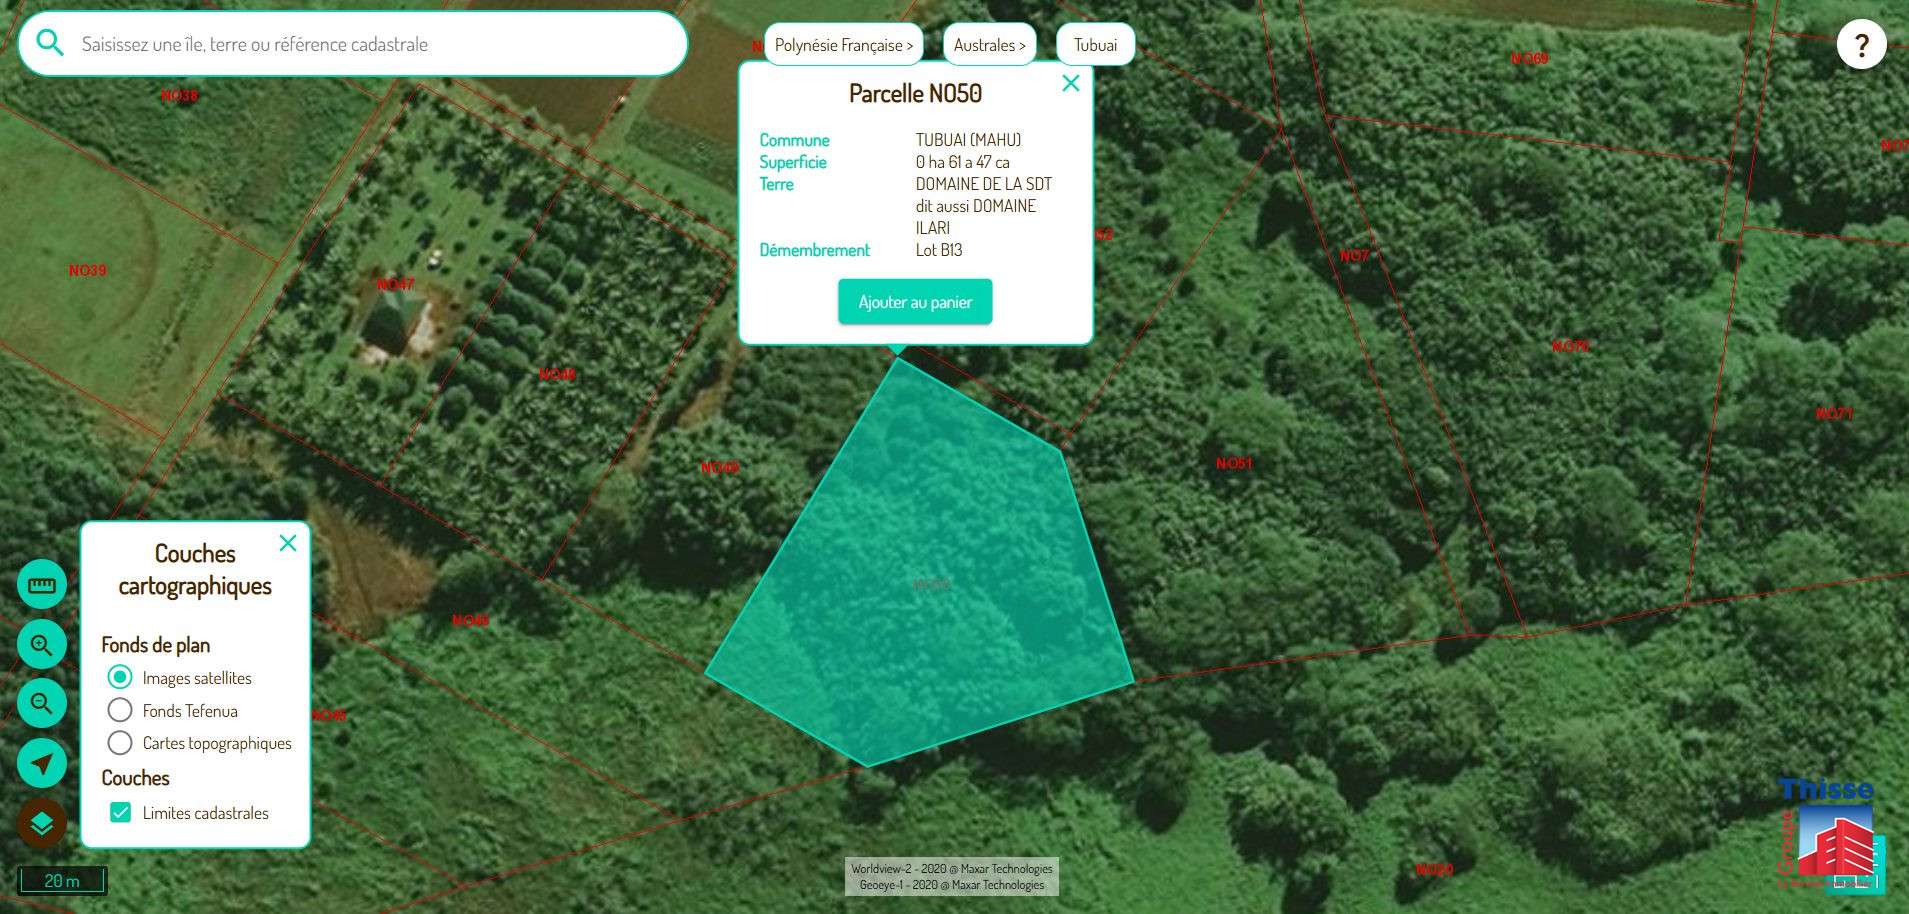Click the Ajouter au panier button
Viewport: 1909px width, 914px height.
[x=915, y=302]
